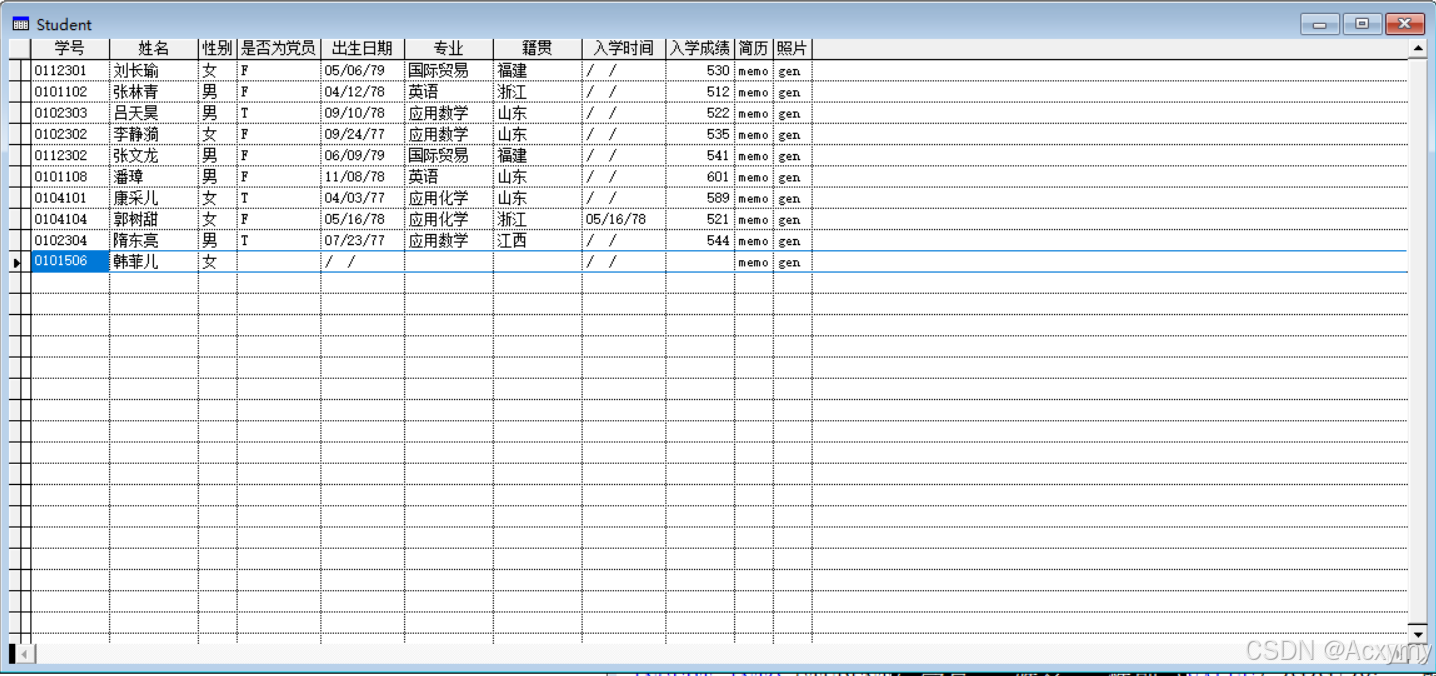Image resolution: width=1436 pixels, height=676 pixels.
Task: Click the 照片 column header
Action: coord(792,48)
